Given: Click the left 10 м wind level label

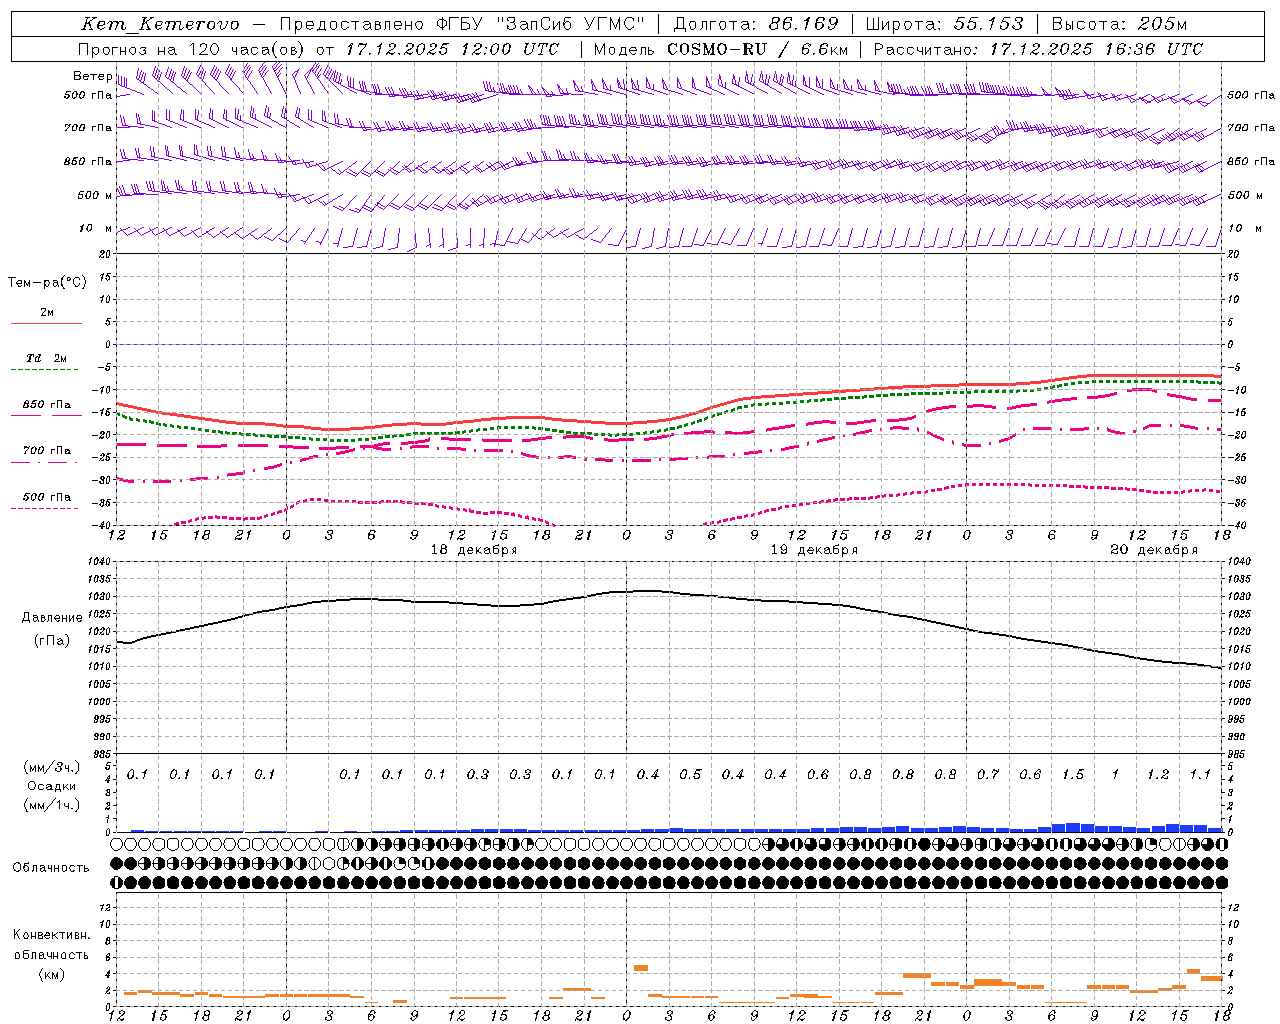Looking at the screenshot, I should tap(95, 228).
